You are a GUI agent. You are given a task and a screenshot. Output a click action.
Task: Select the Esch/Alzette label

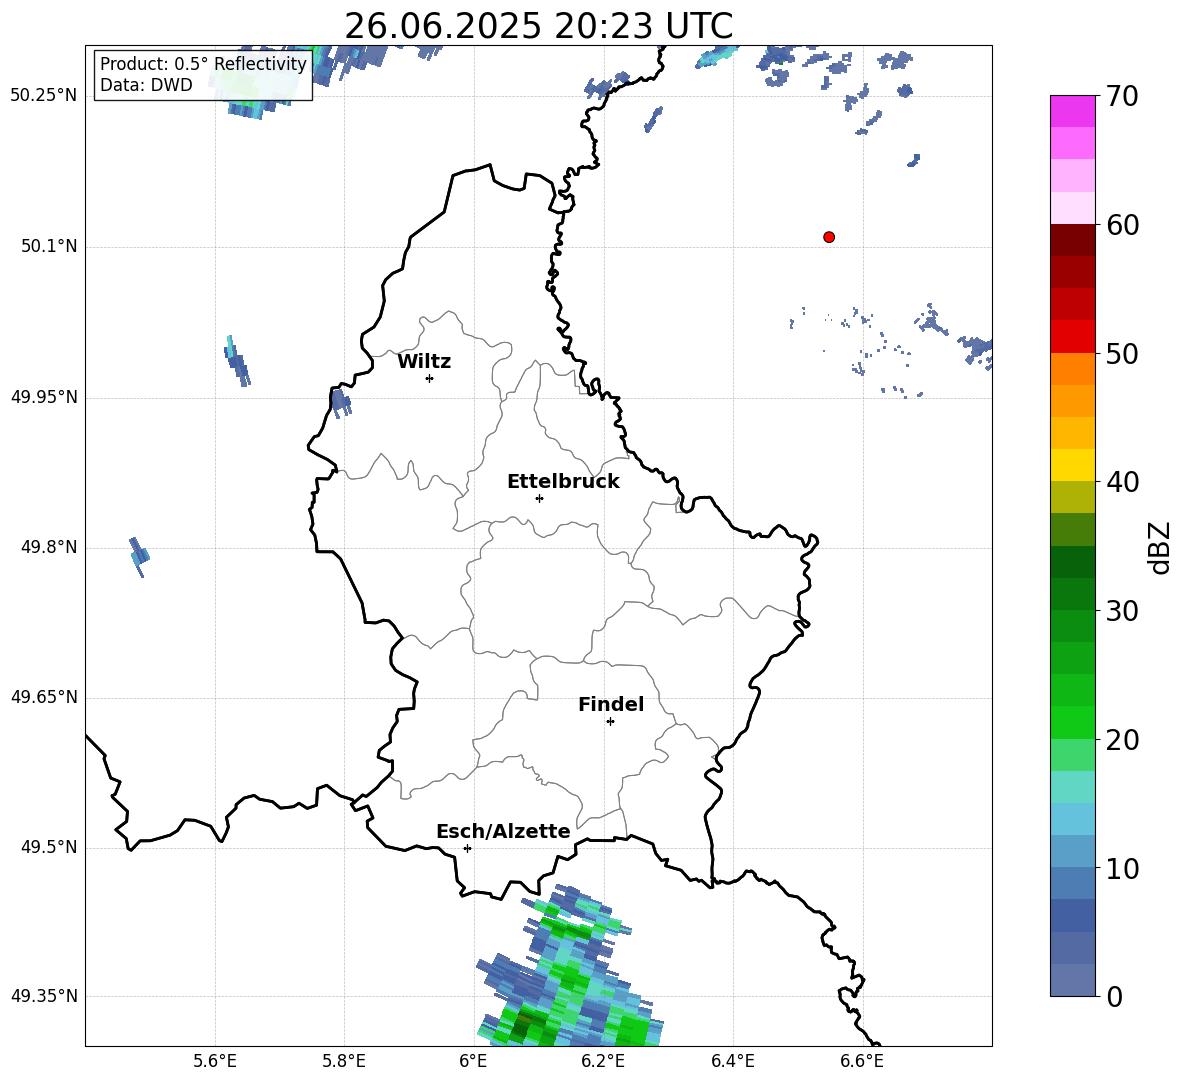click(x=503, y=832)
